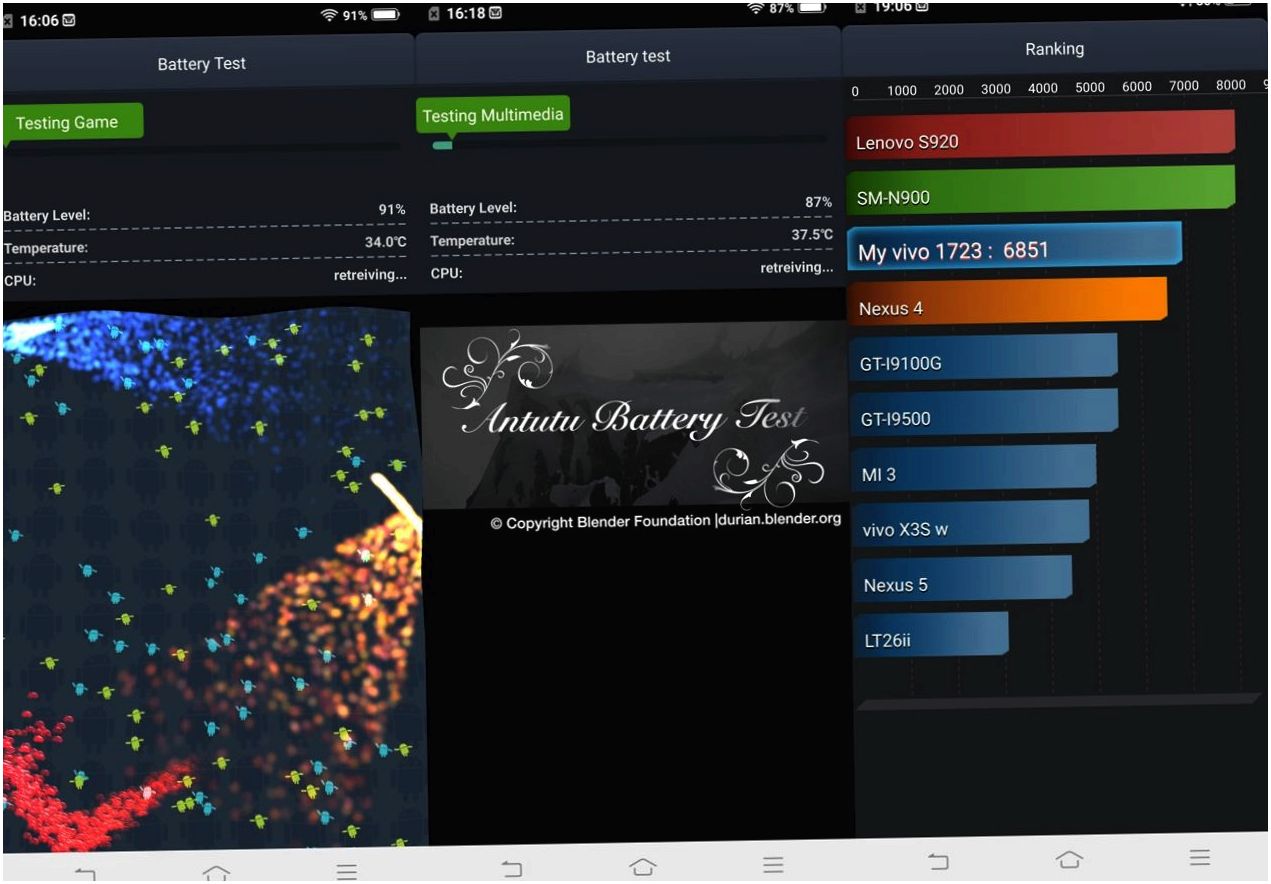The height and width of the screenshot is (884, 1271).
Task: Select the SM-N900 ranking bar
Action: pos(1040,189)
